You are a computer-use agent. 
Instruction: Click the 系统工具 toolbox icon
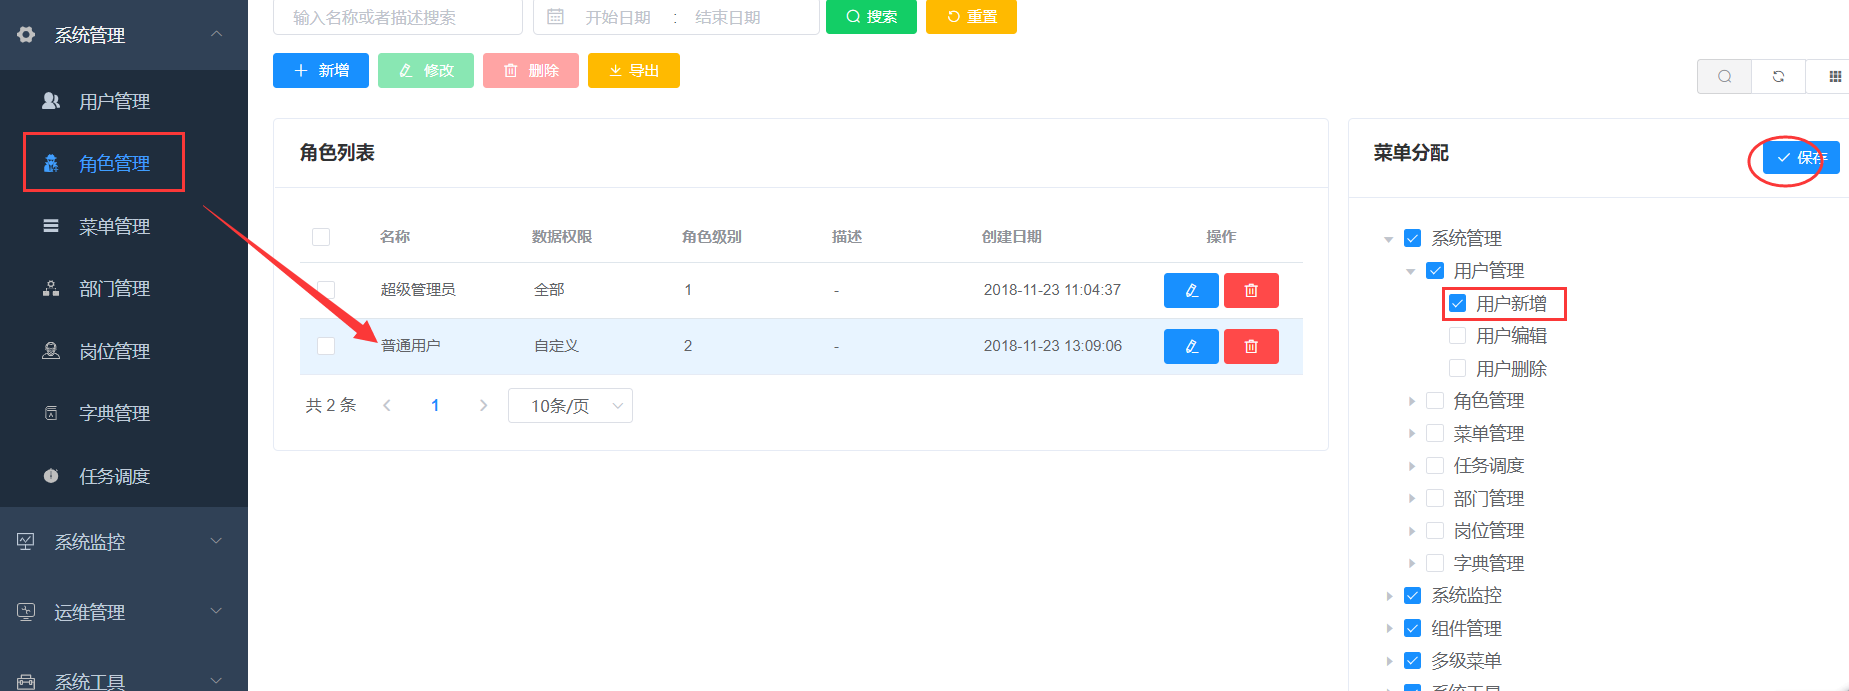[26, 681]
